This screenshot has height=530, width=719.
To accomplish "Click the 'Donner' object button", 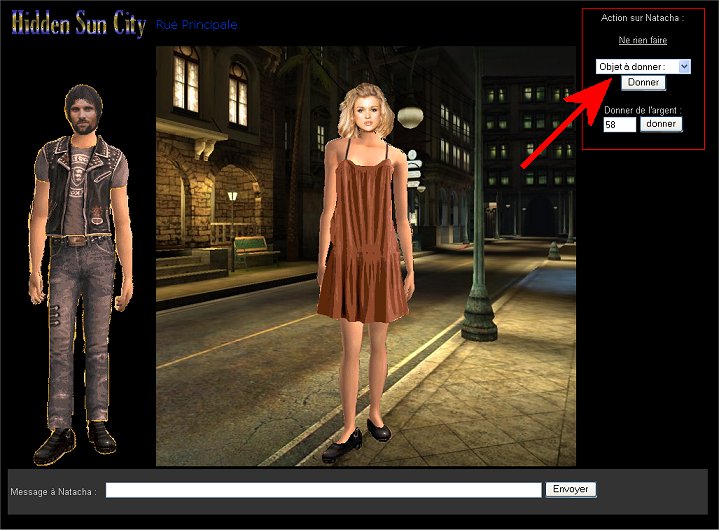I will click(x=643, y=83).
